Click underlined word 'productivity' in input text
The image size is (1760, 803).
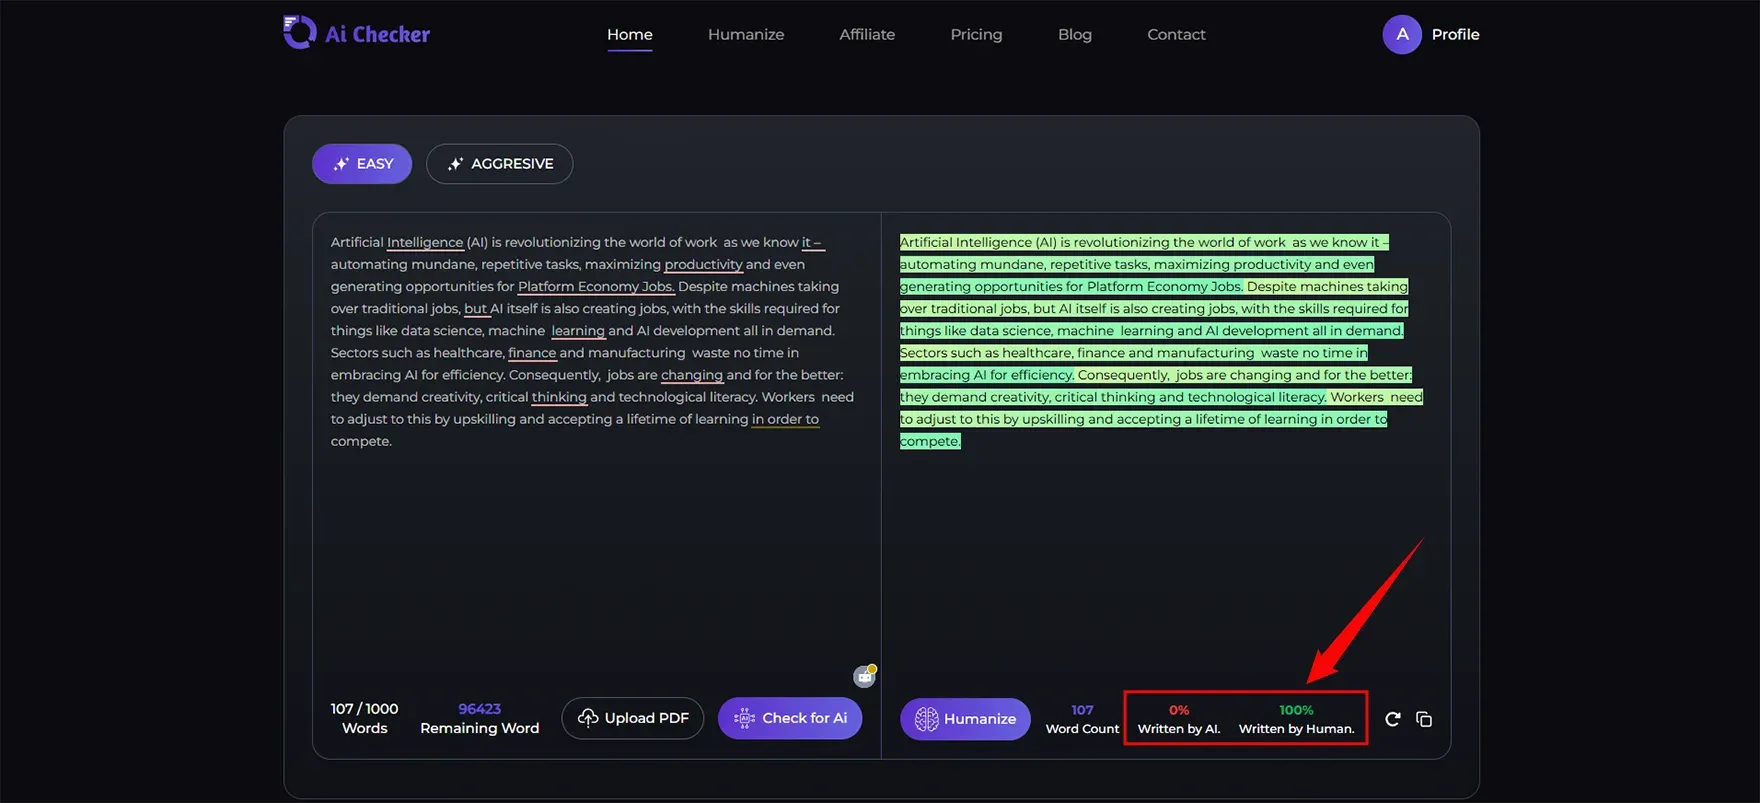[x=704, y=265]
